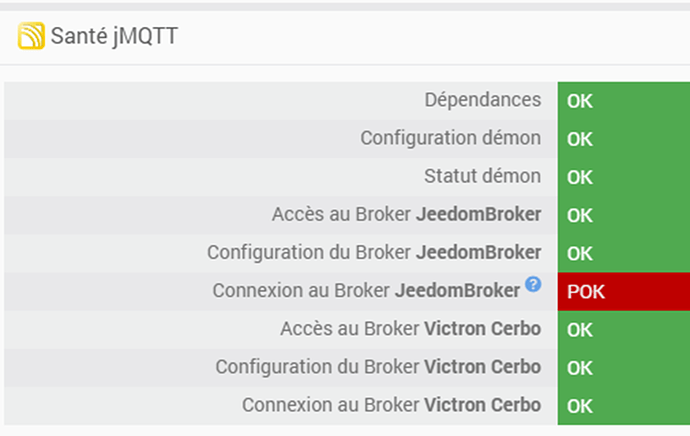Click OK status for Accès au JeedomBroker
Screen dimensions: 690x436
click(x=580, y=215)
